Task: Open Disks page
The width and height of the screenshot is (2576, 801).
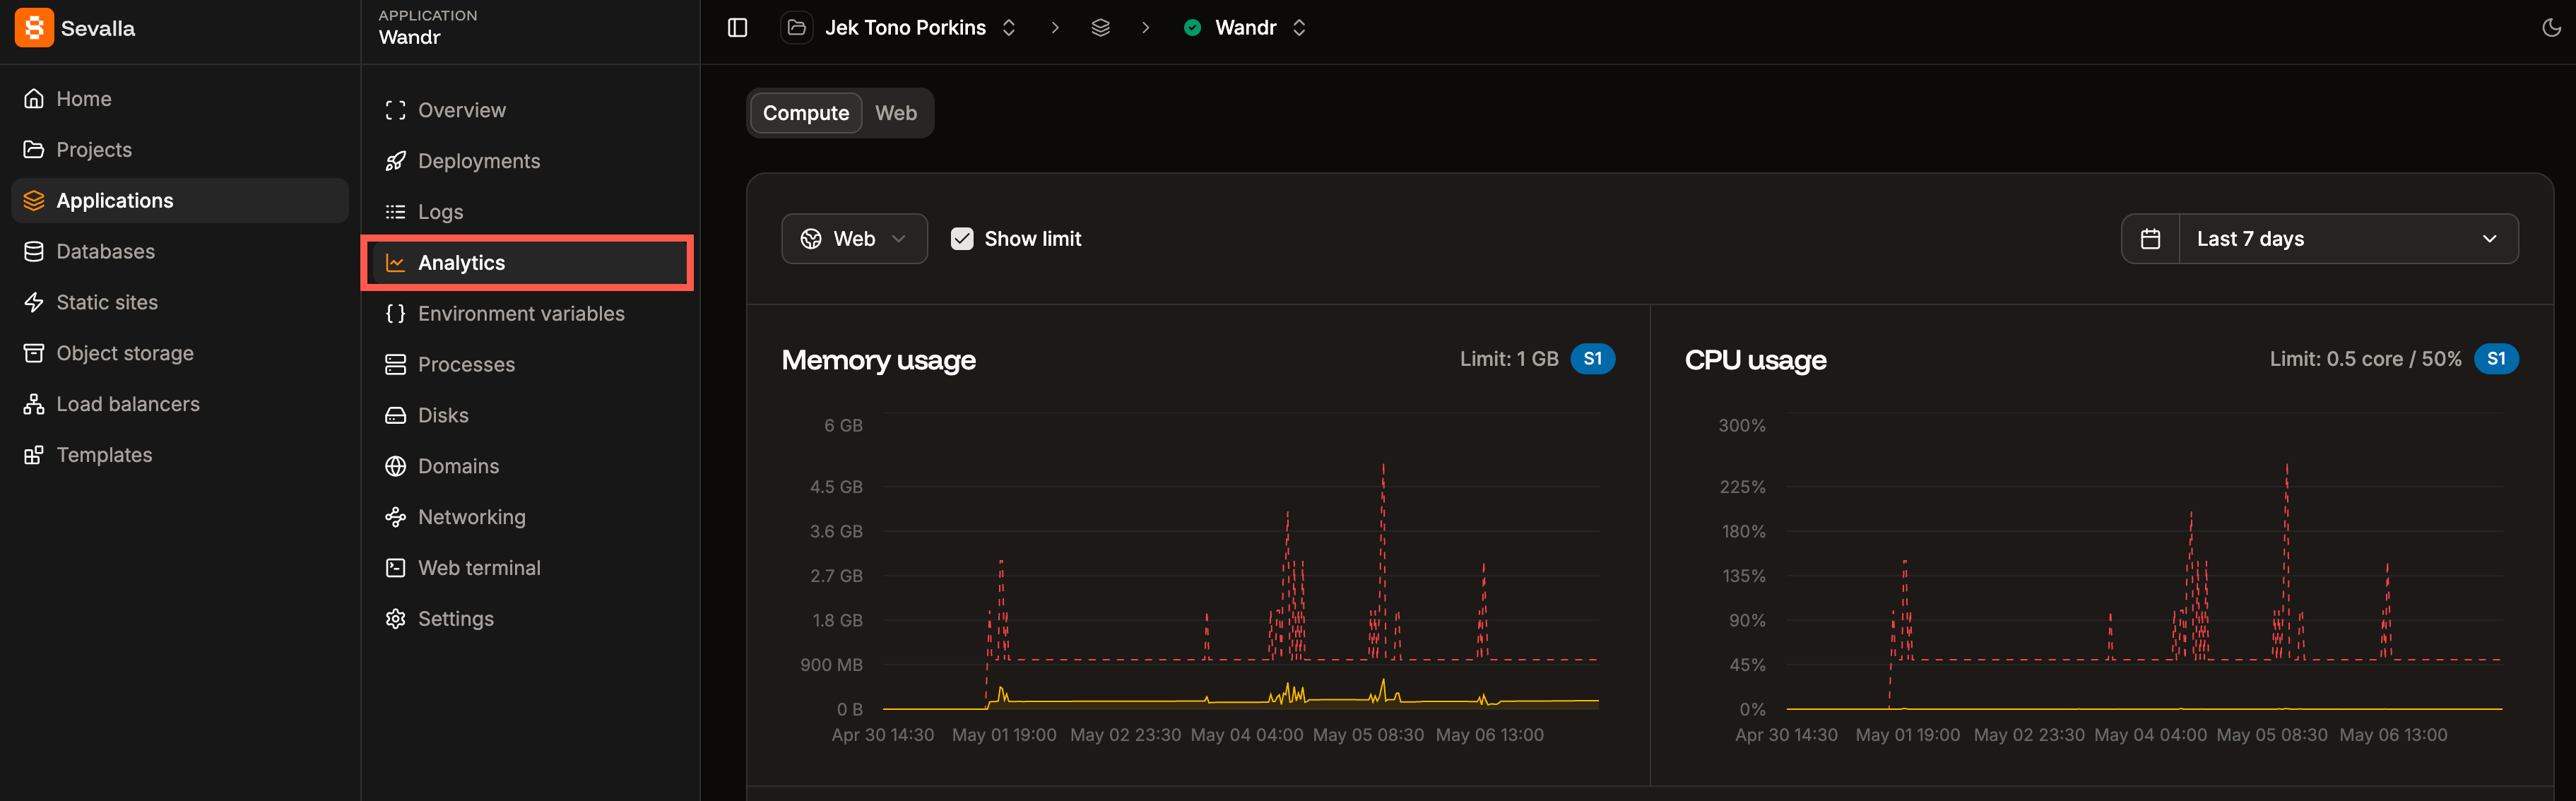Action: pos(530,417)
